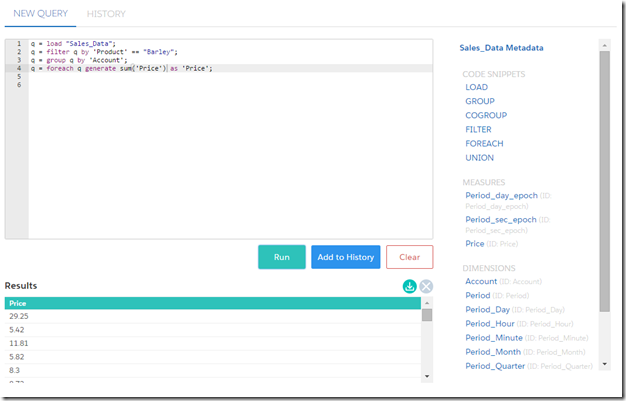This screenshot has width=626, height=401.
Task: Click the Price column header in Results
Action: 212,303
